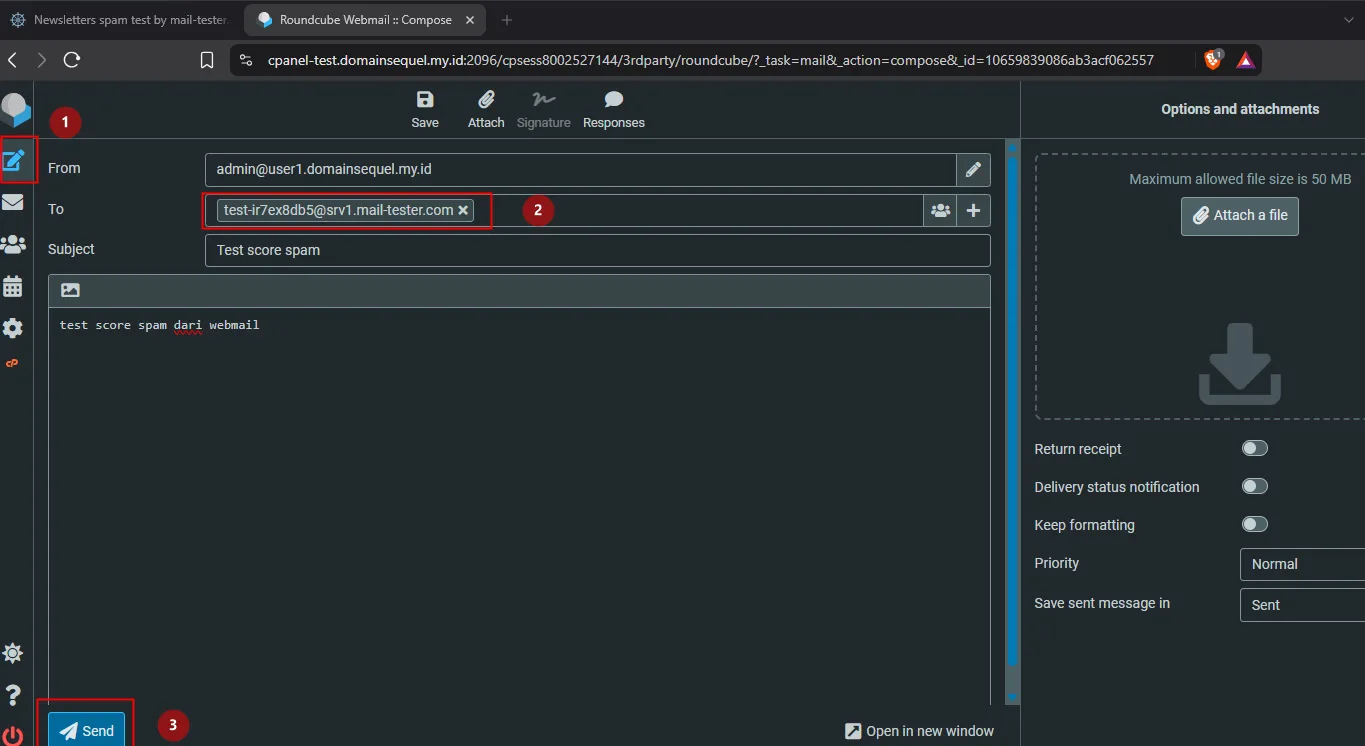Bookmark the page with the bookmark icon
Image resolution: width=1365 pixels, height=746 pixels.
[207, 60]
